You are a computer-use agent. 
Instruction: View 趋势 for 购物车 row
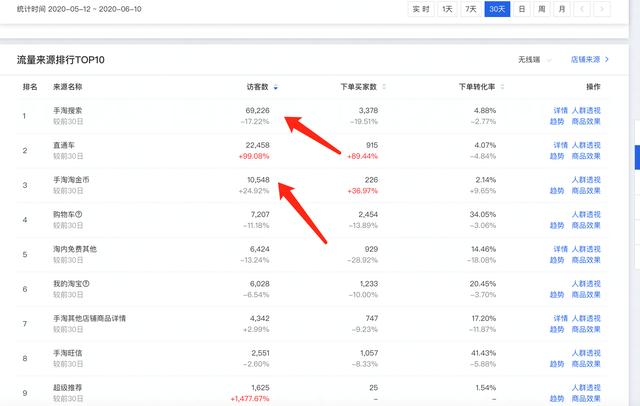[557, 226]
